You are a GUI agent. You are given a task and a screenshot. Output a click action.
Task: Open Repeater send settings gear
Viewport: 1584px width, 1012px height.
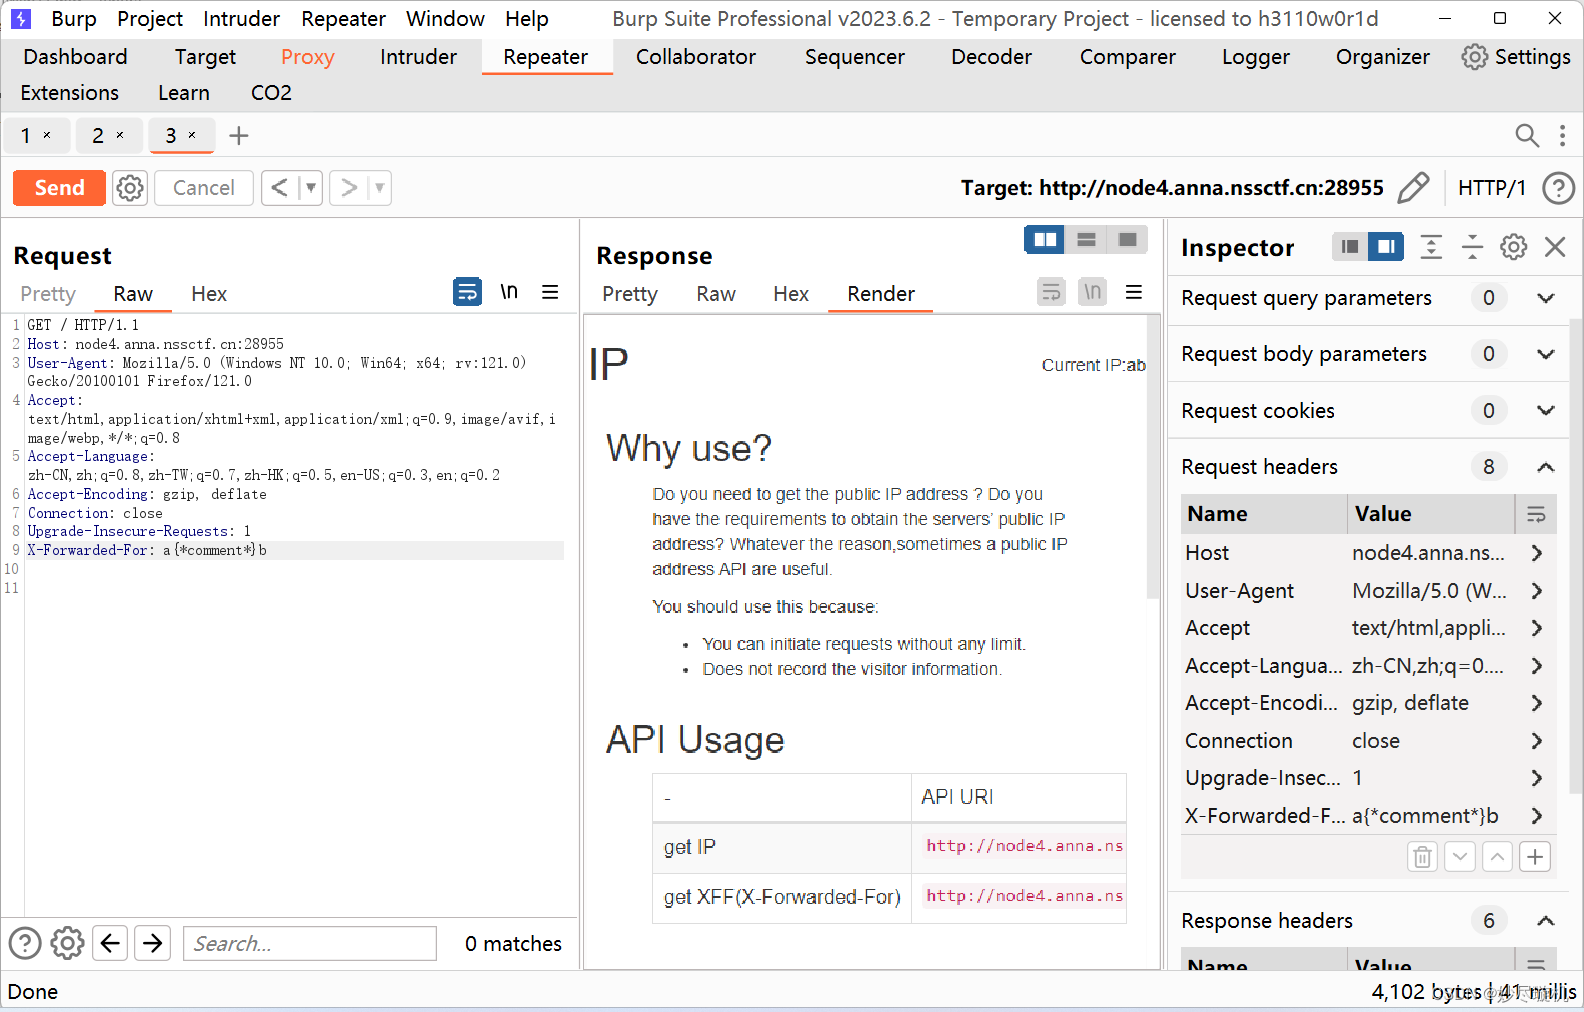(130, 188)
